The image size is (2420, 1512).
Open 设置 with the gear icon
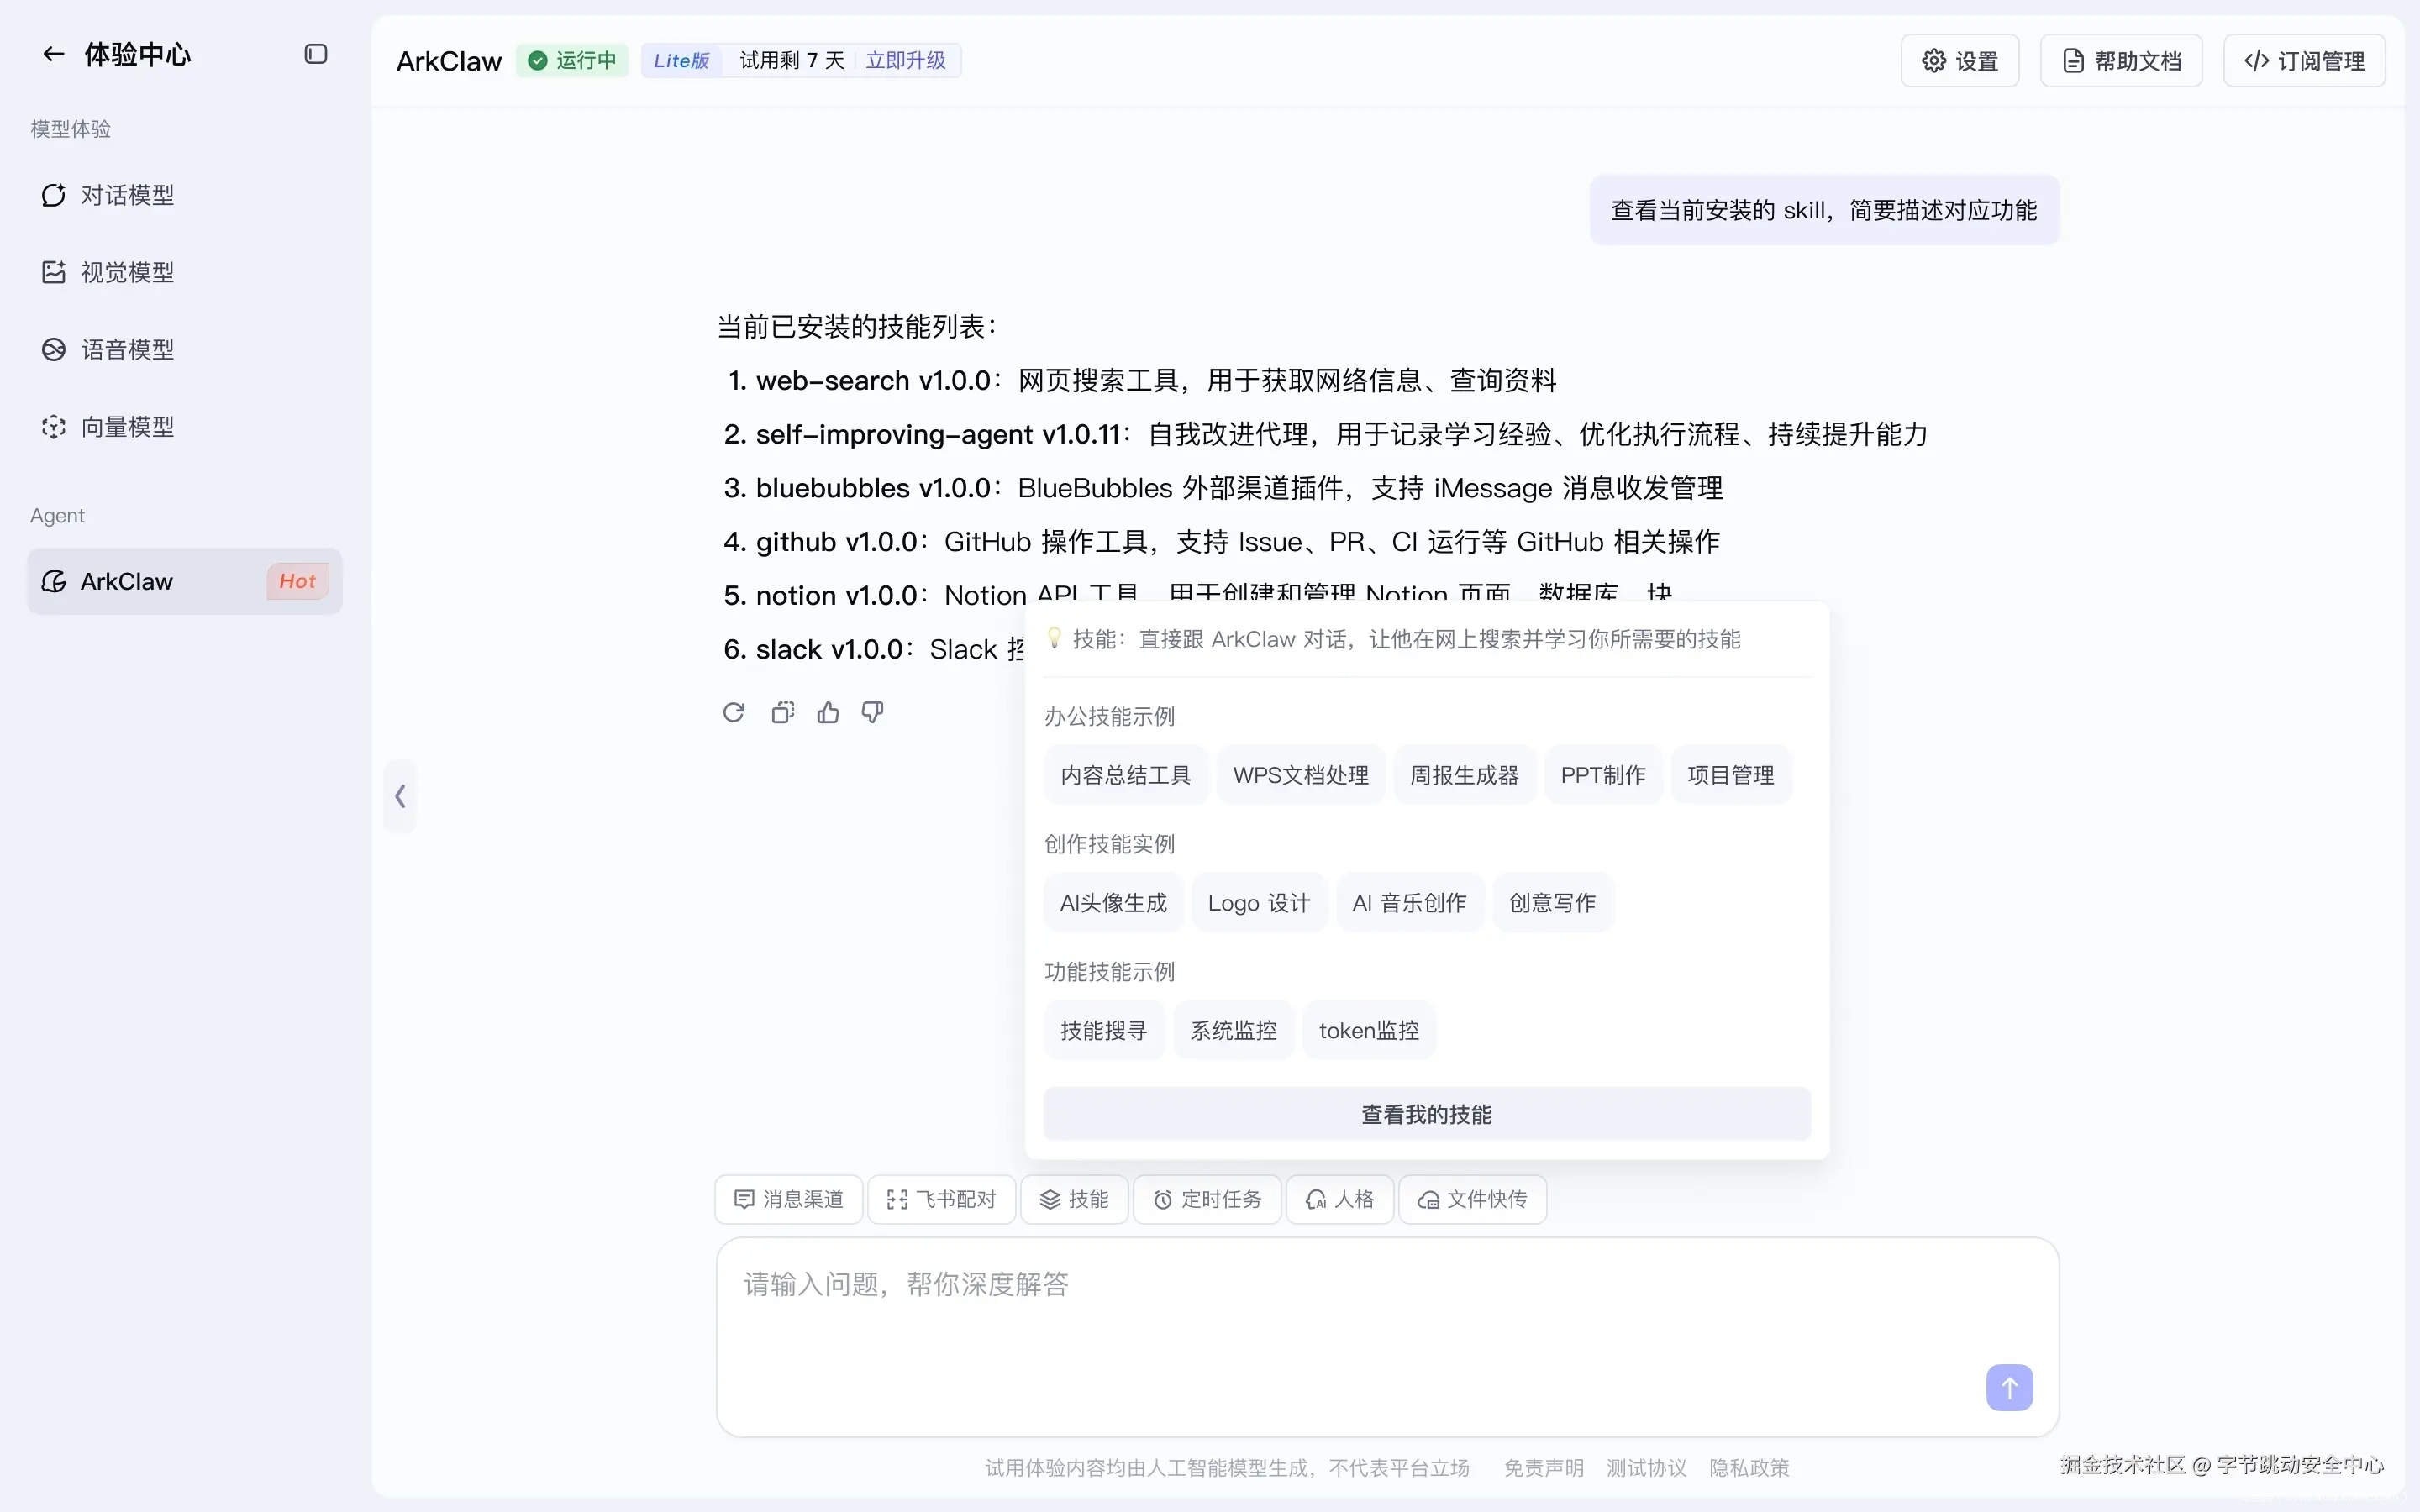[1959, 61]
